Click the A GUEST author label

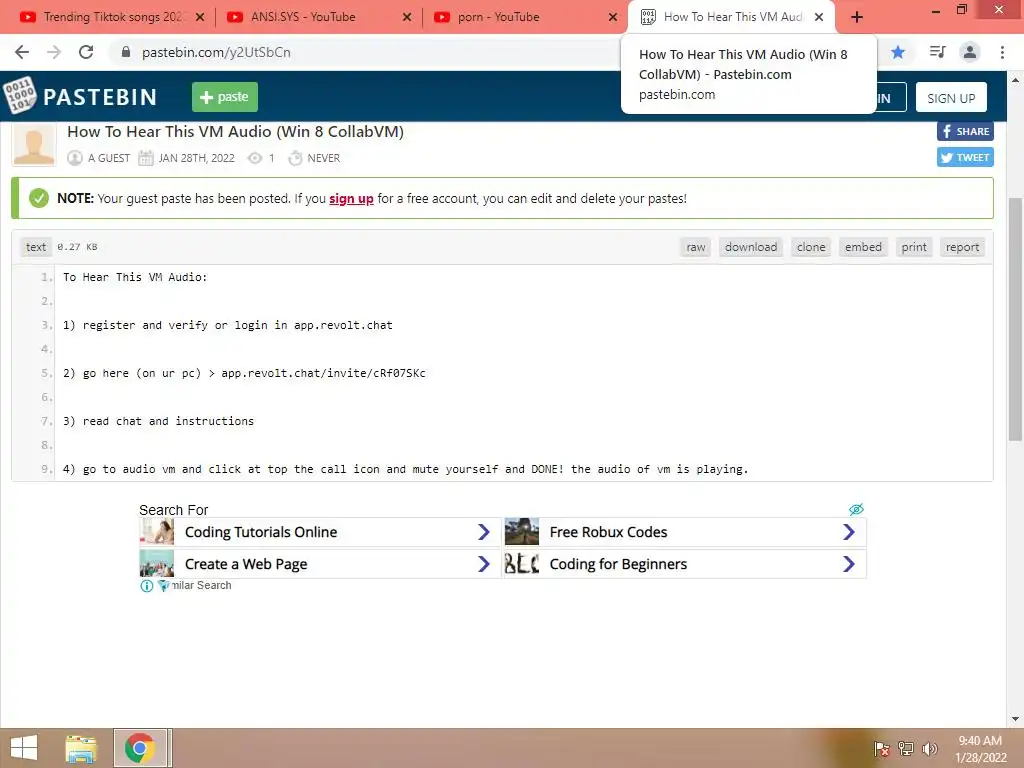(x=109, y=158)
